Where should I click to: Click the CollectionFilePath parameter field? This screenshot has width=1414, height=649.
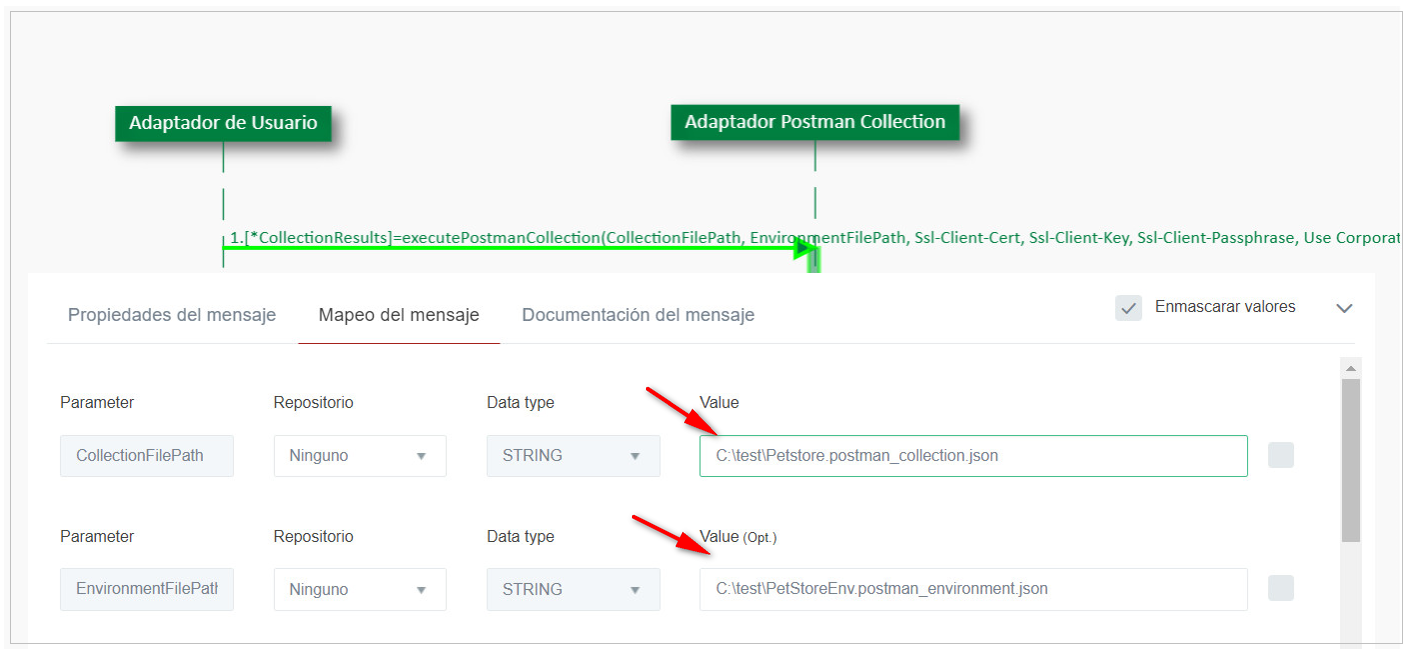[147, 456]
